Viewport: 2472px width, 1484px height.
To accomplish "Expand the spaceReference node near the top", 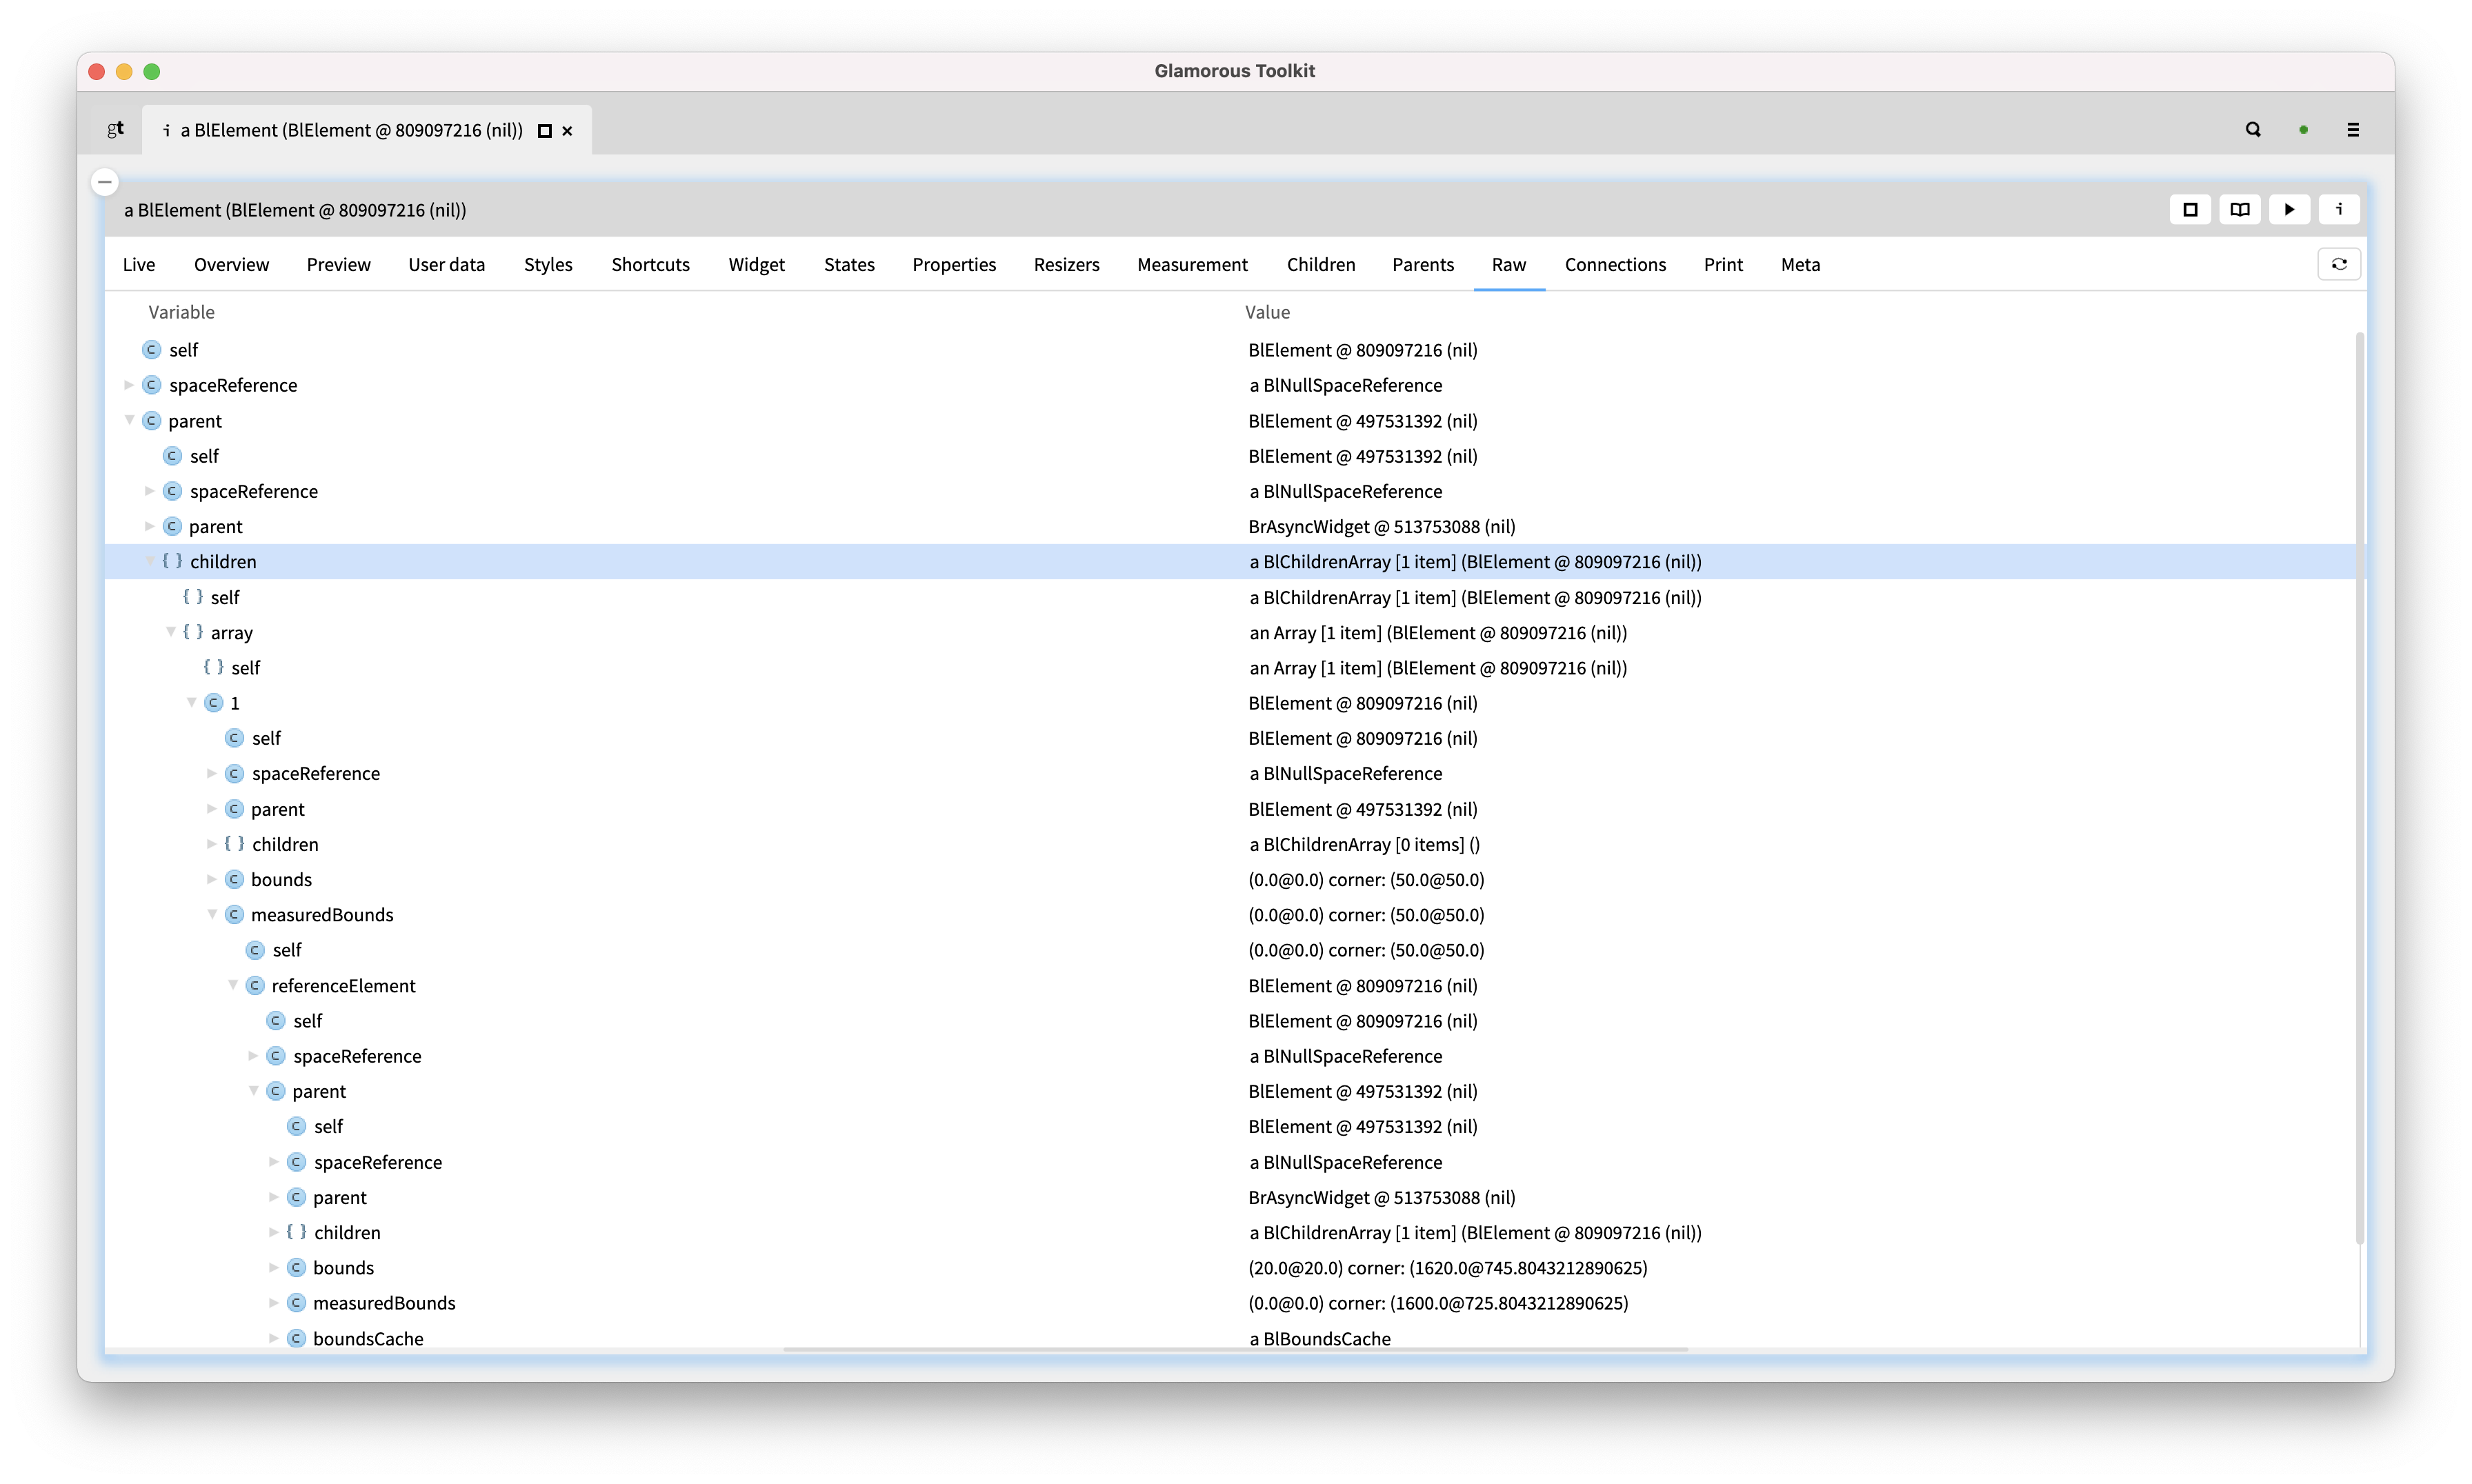I will 128,385.
